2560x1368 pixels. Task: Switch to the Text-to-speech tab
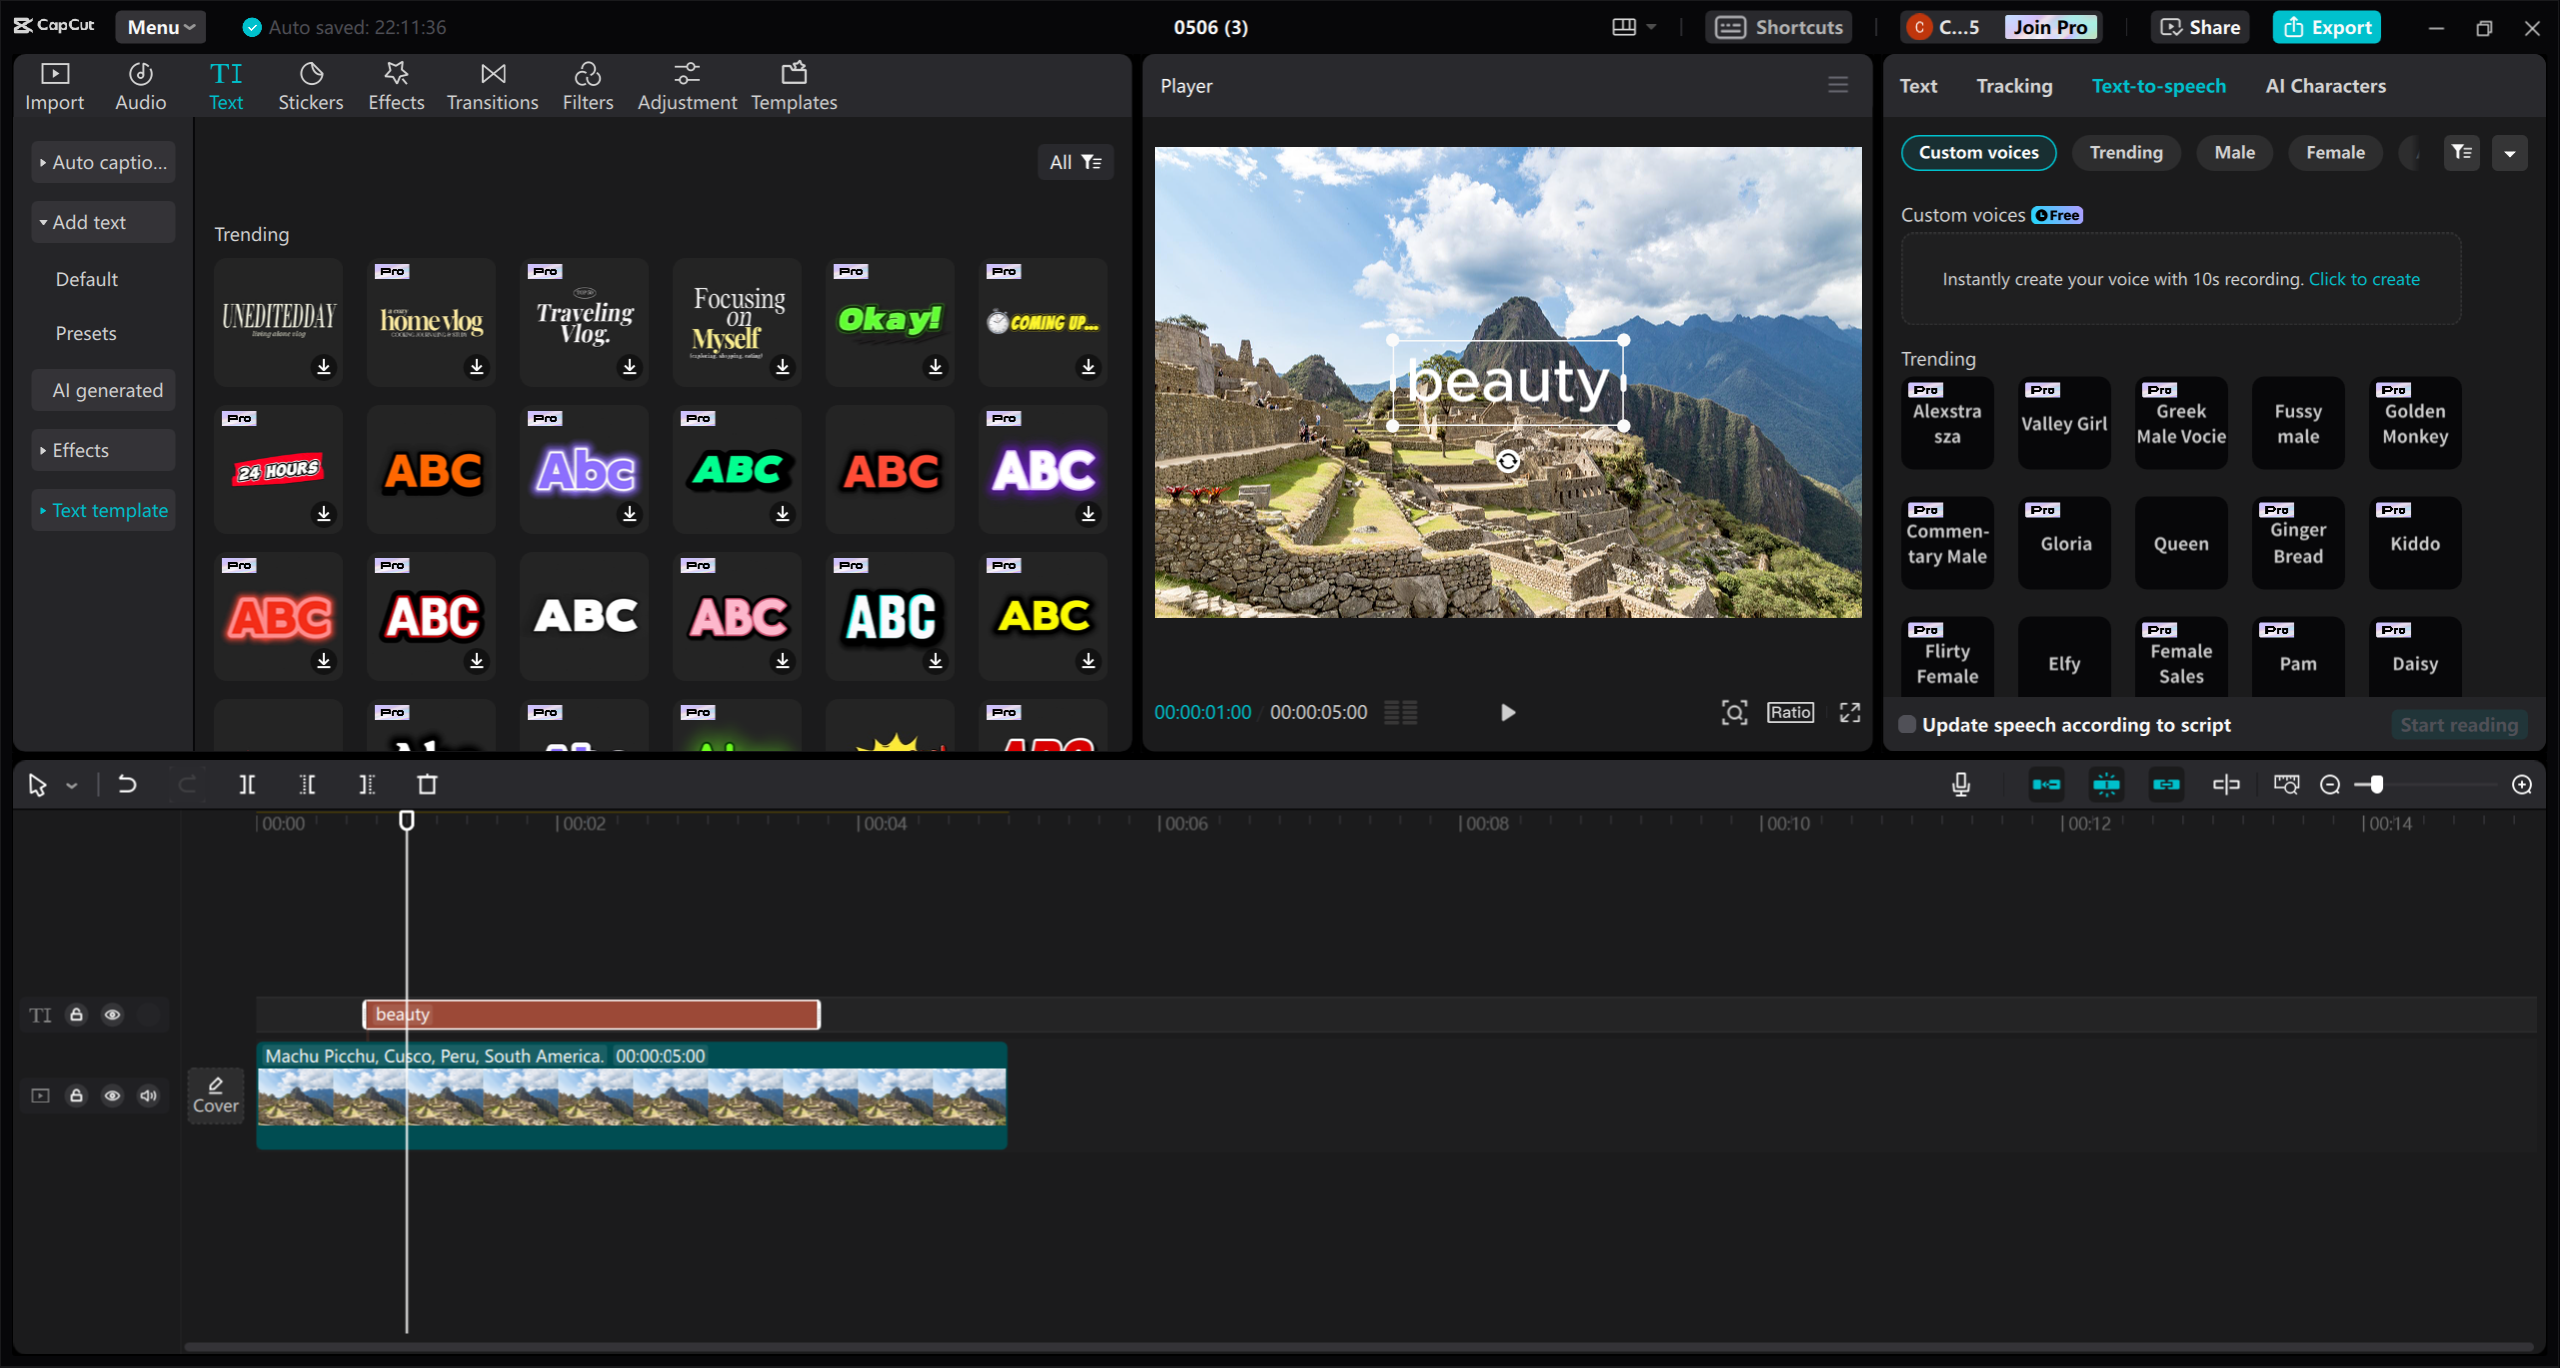2159,86
